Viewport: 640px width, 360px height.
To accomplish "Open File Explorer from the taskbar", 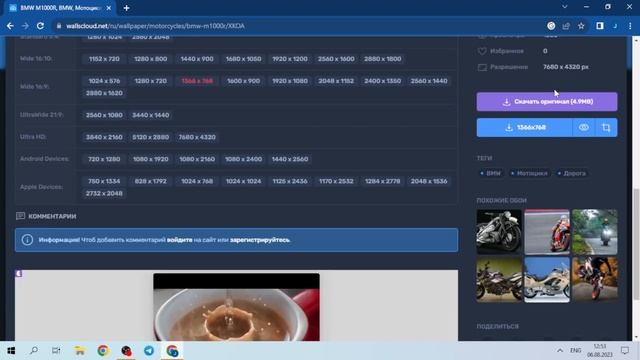I will (x=80, y=351).
